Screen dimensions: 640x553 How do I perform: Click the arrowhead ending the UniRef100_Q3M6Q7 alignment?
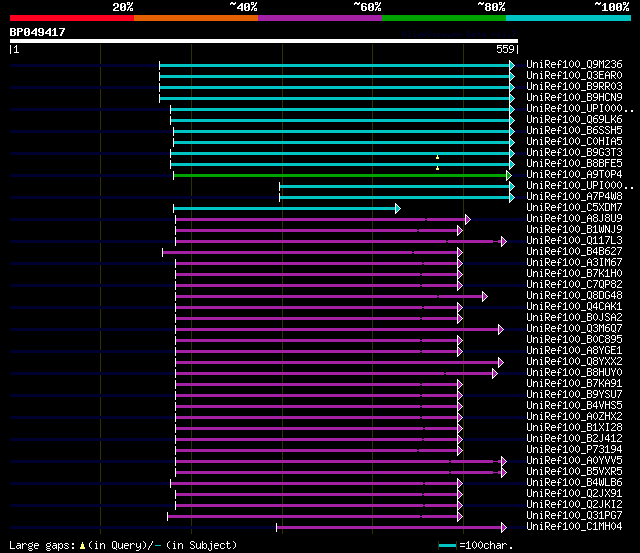point(501,330)
